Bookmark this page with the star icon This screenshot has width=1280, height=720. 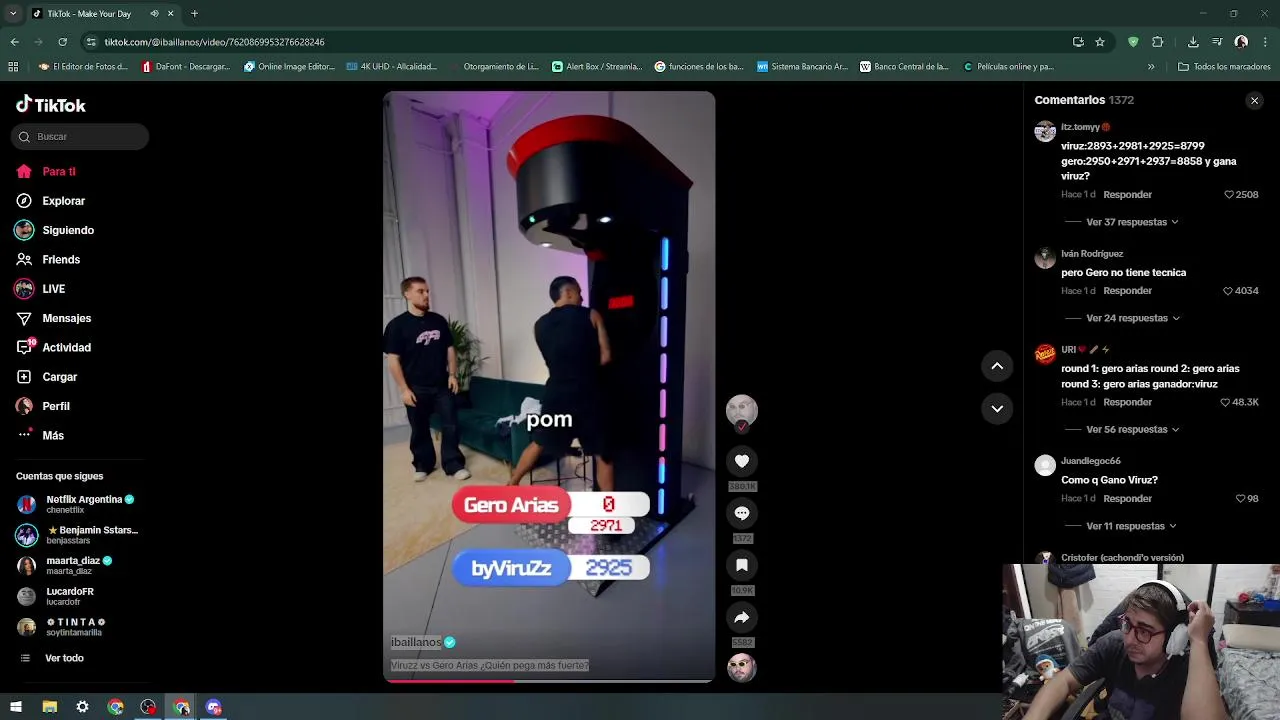pos(1100,42)
